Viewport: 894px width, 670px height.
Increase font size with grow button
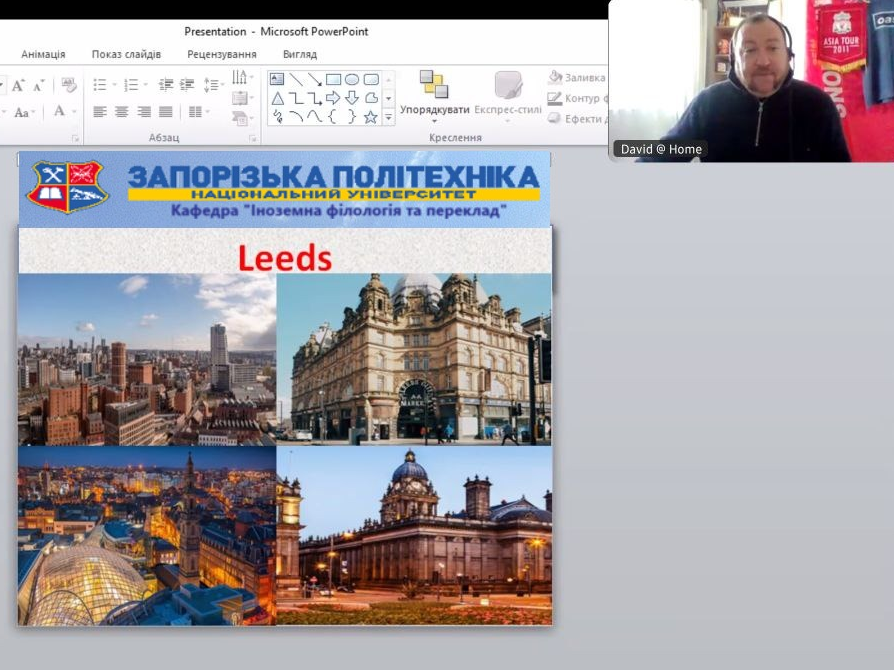pyautogui.click(x=18, y=86)
